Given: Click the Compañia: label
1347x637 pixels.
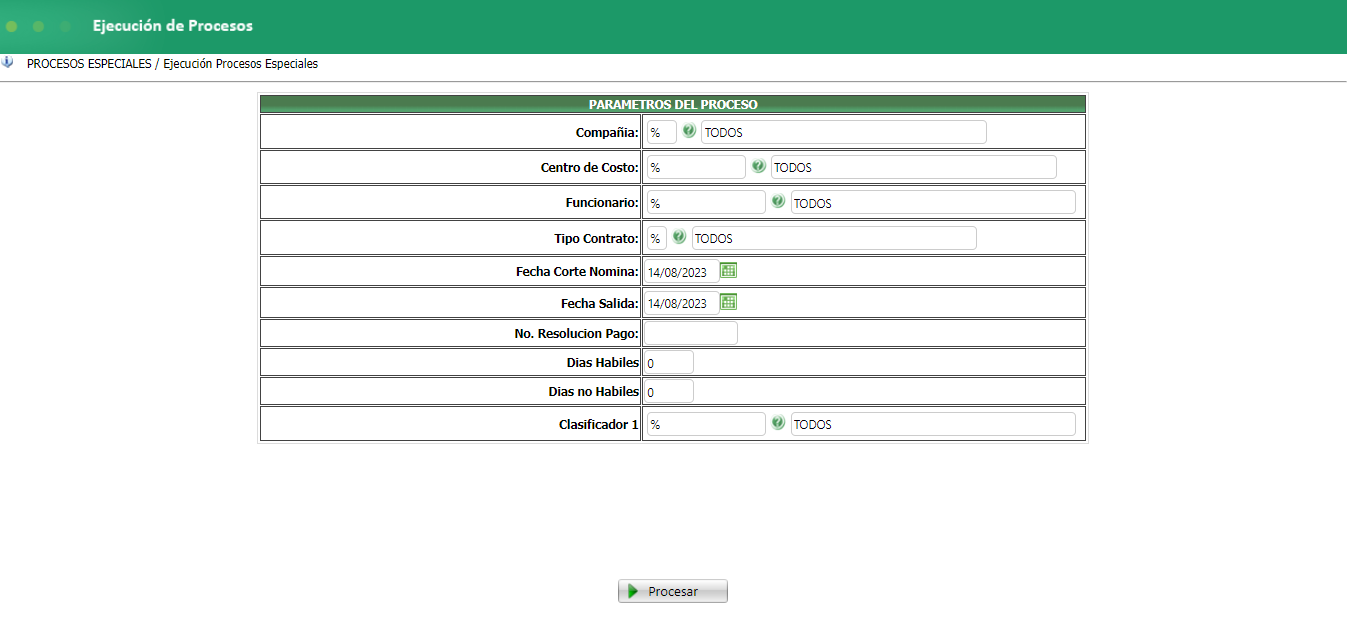Looking at the screenshot, I should [x=607, y=132].
